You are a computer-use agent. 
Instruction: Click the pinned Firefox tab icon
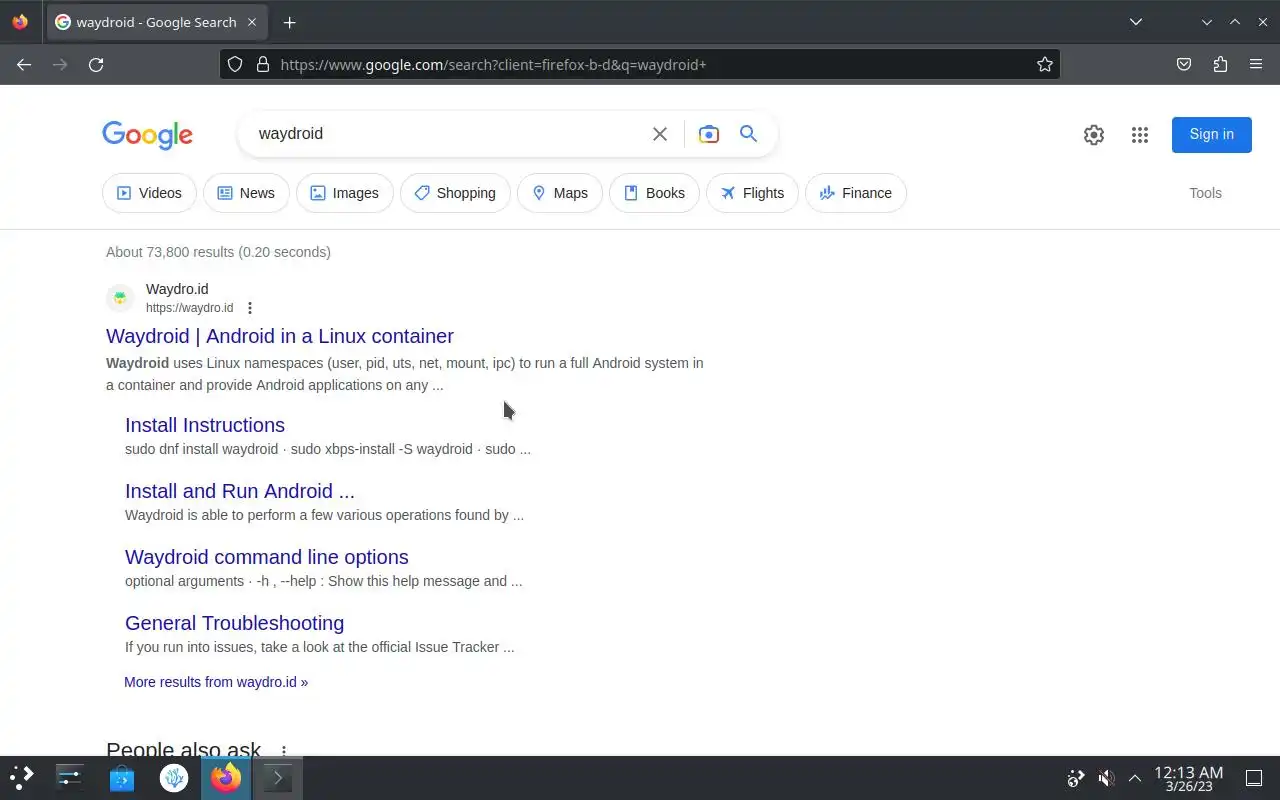point(21,22)
